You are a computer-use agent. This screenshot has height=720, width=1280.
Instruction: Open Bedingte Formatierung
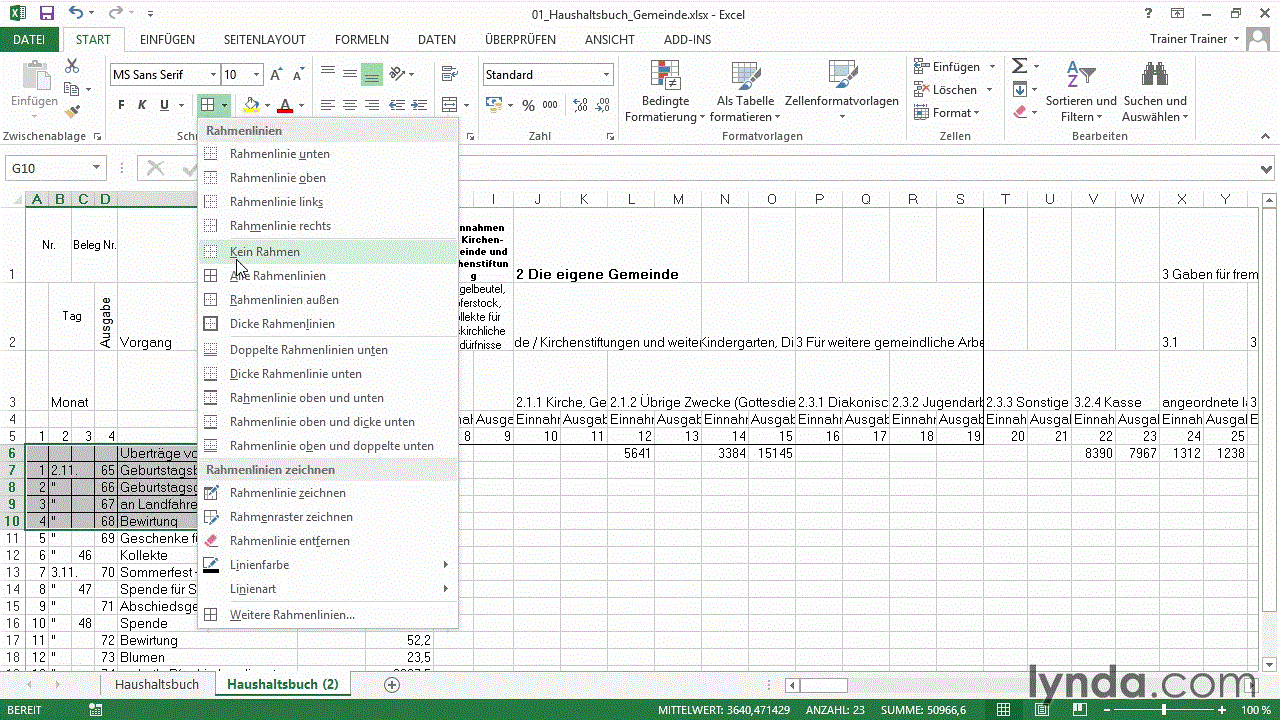tap(665, 92)
